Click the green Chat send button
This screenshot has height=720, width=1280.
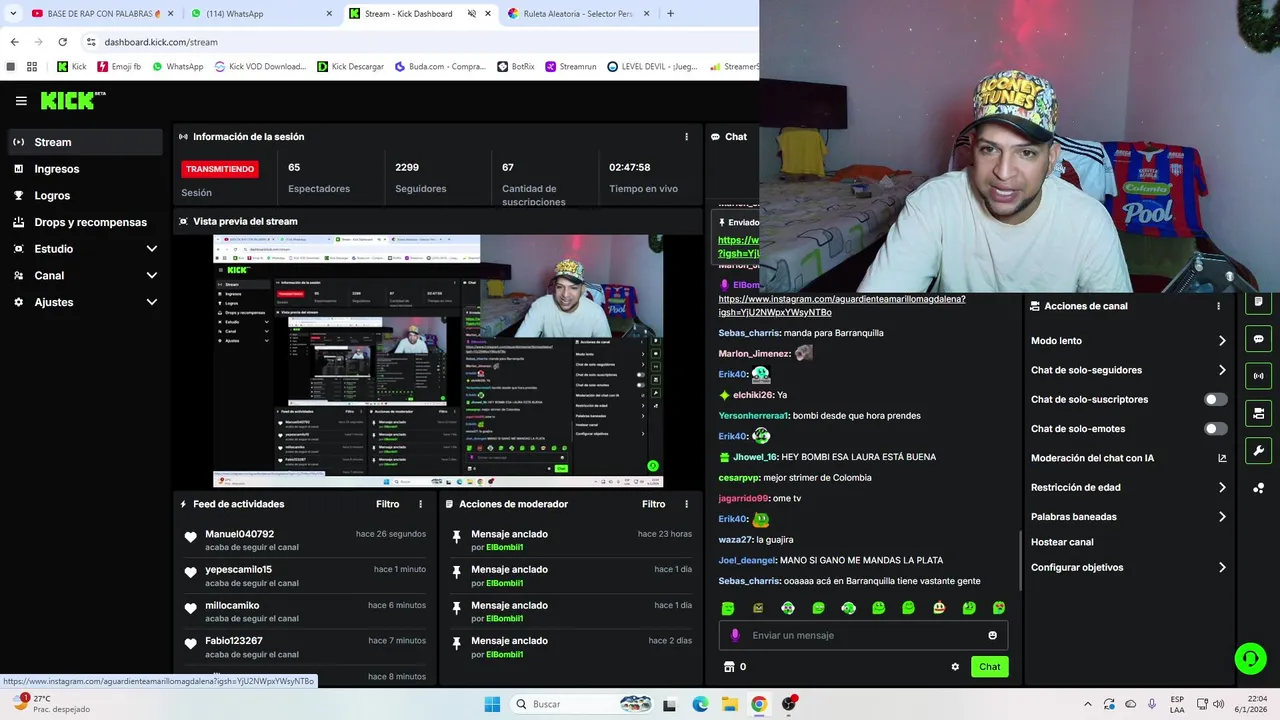[989, 667]
